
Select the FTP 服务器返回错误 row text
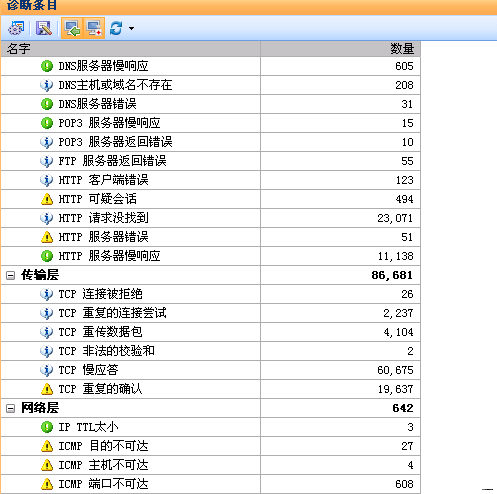point(112,161)
